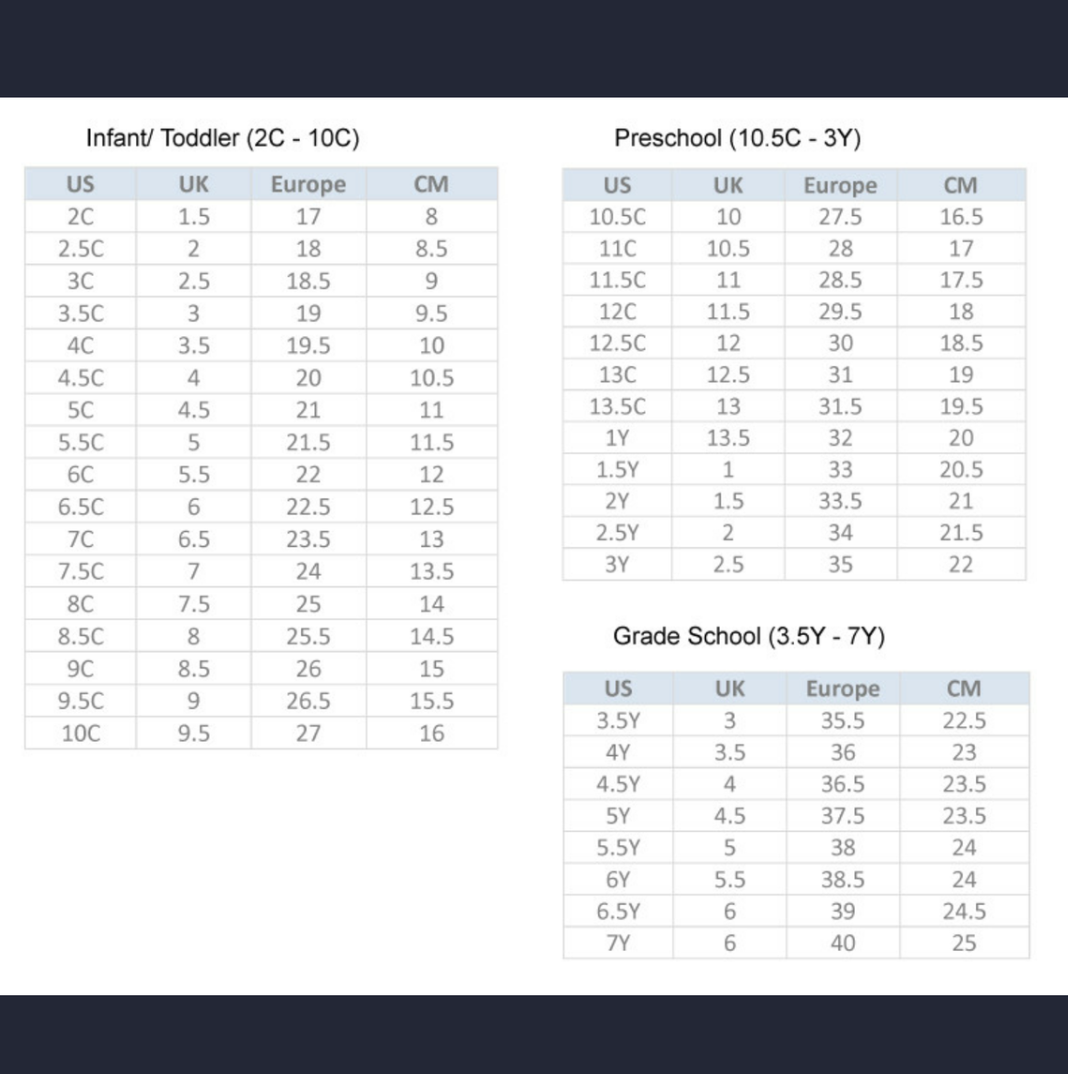Screen dimensions: 1068x1074
Task: Click US header in the Preschool table
Action: pyautogui.click(x=617, y=185)
